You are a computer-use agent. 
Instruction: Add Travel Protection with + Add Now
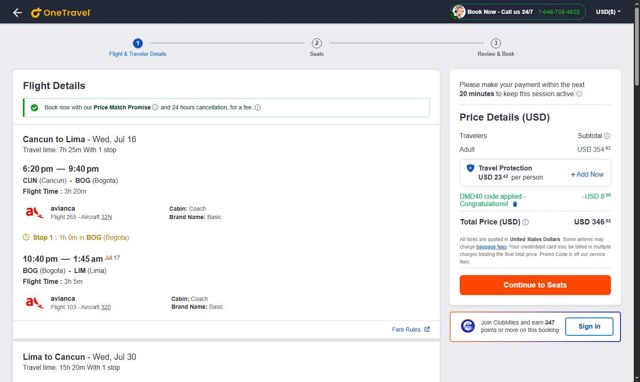587,174
